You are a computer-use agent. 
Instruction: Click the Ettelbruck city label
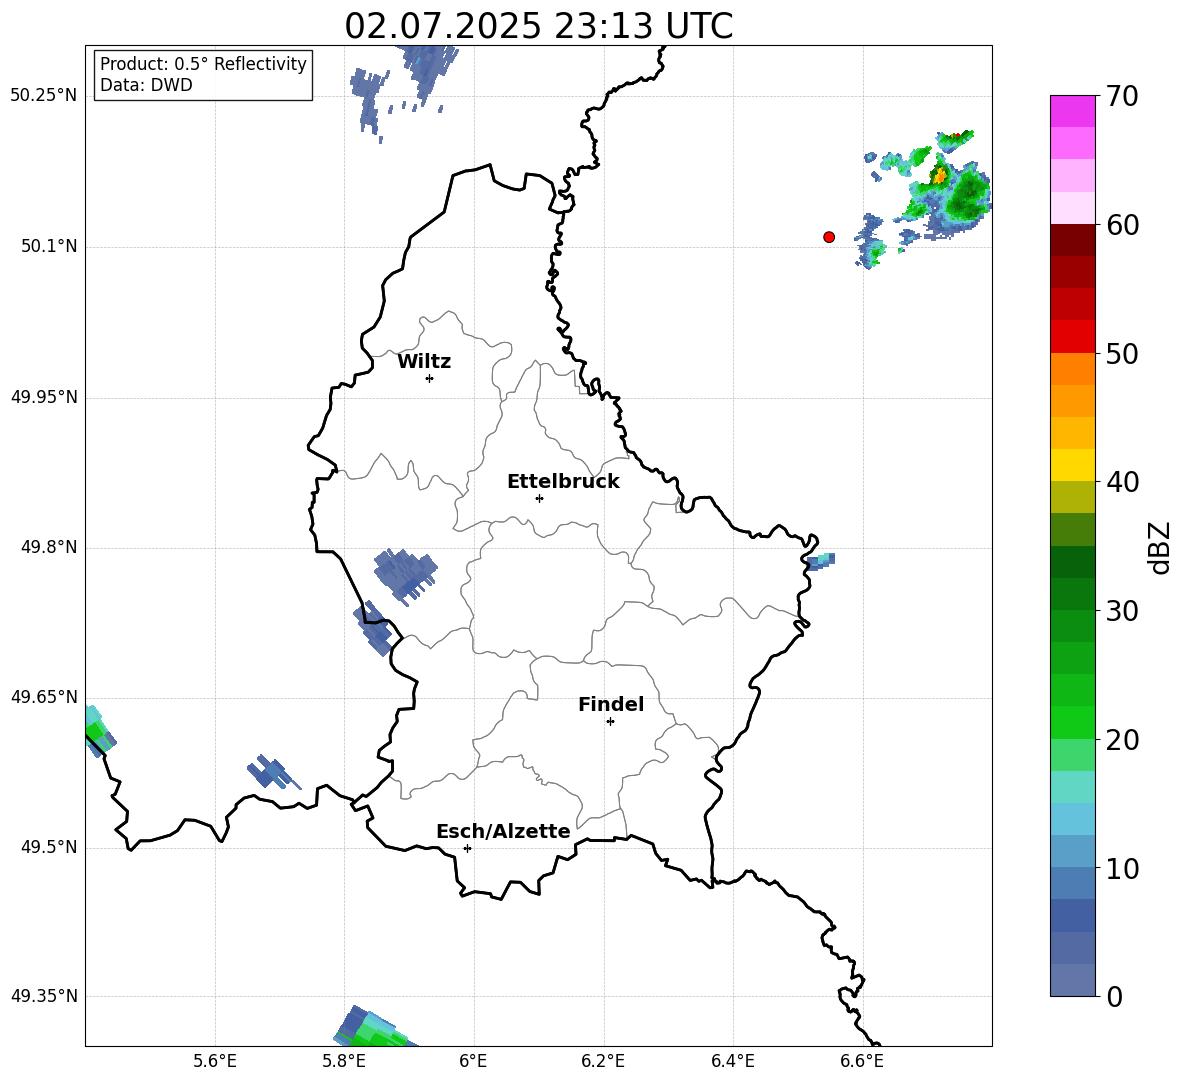[563, 482]
